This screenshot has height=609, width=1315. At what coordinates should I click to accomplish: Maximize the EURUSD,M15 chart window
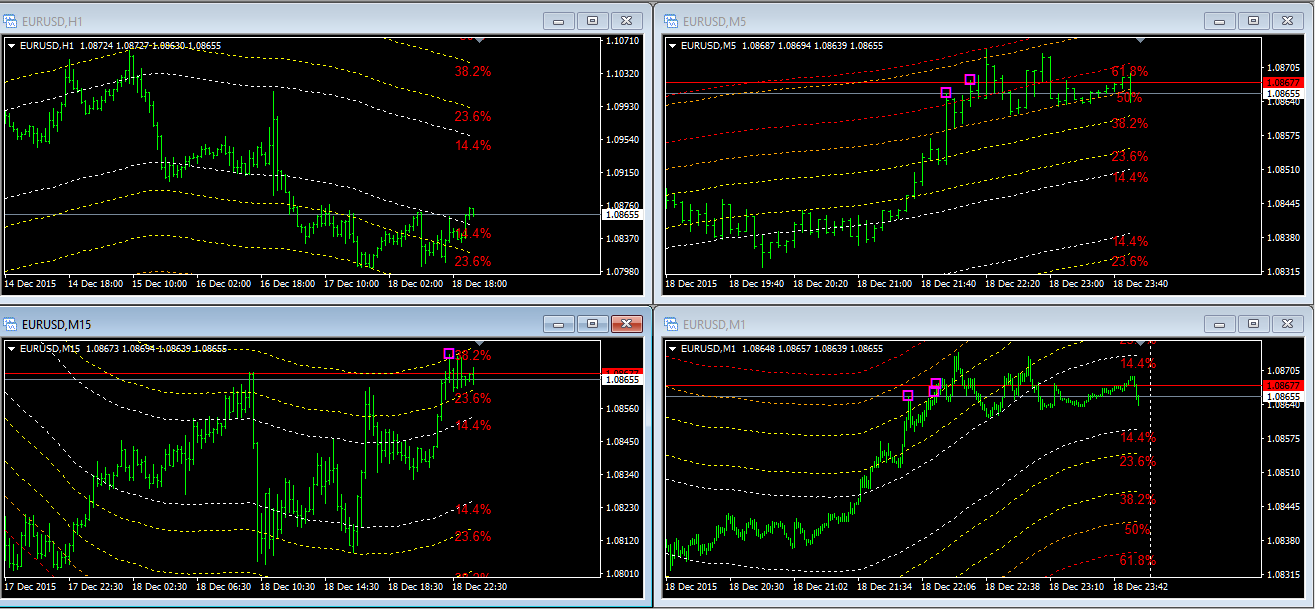[x=592, y=324]
